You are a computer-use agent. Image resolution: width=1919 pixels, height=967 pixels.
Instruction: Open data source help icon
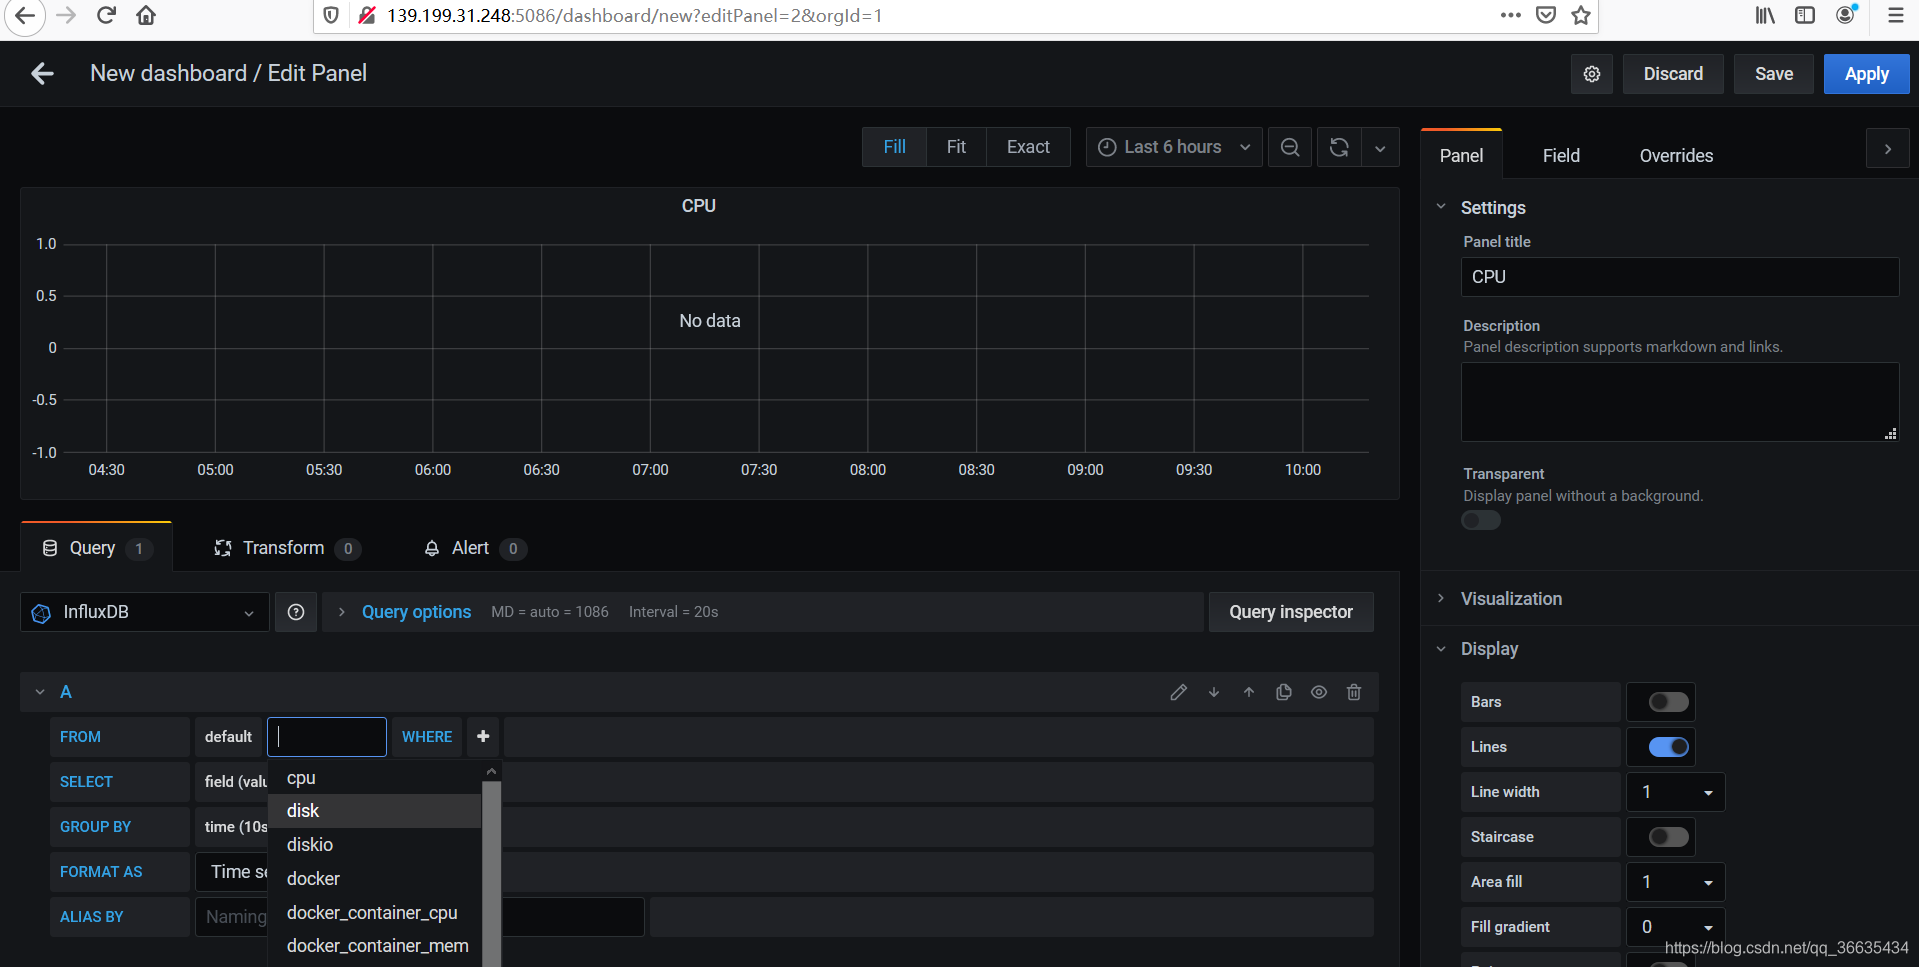pos(296,612)
